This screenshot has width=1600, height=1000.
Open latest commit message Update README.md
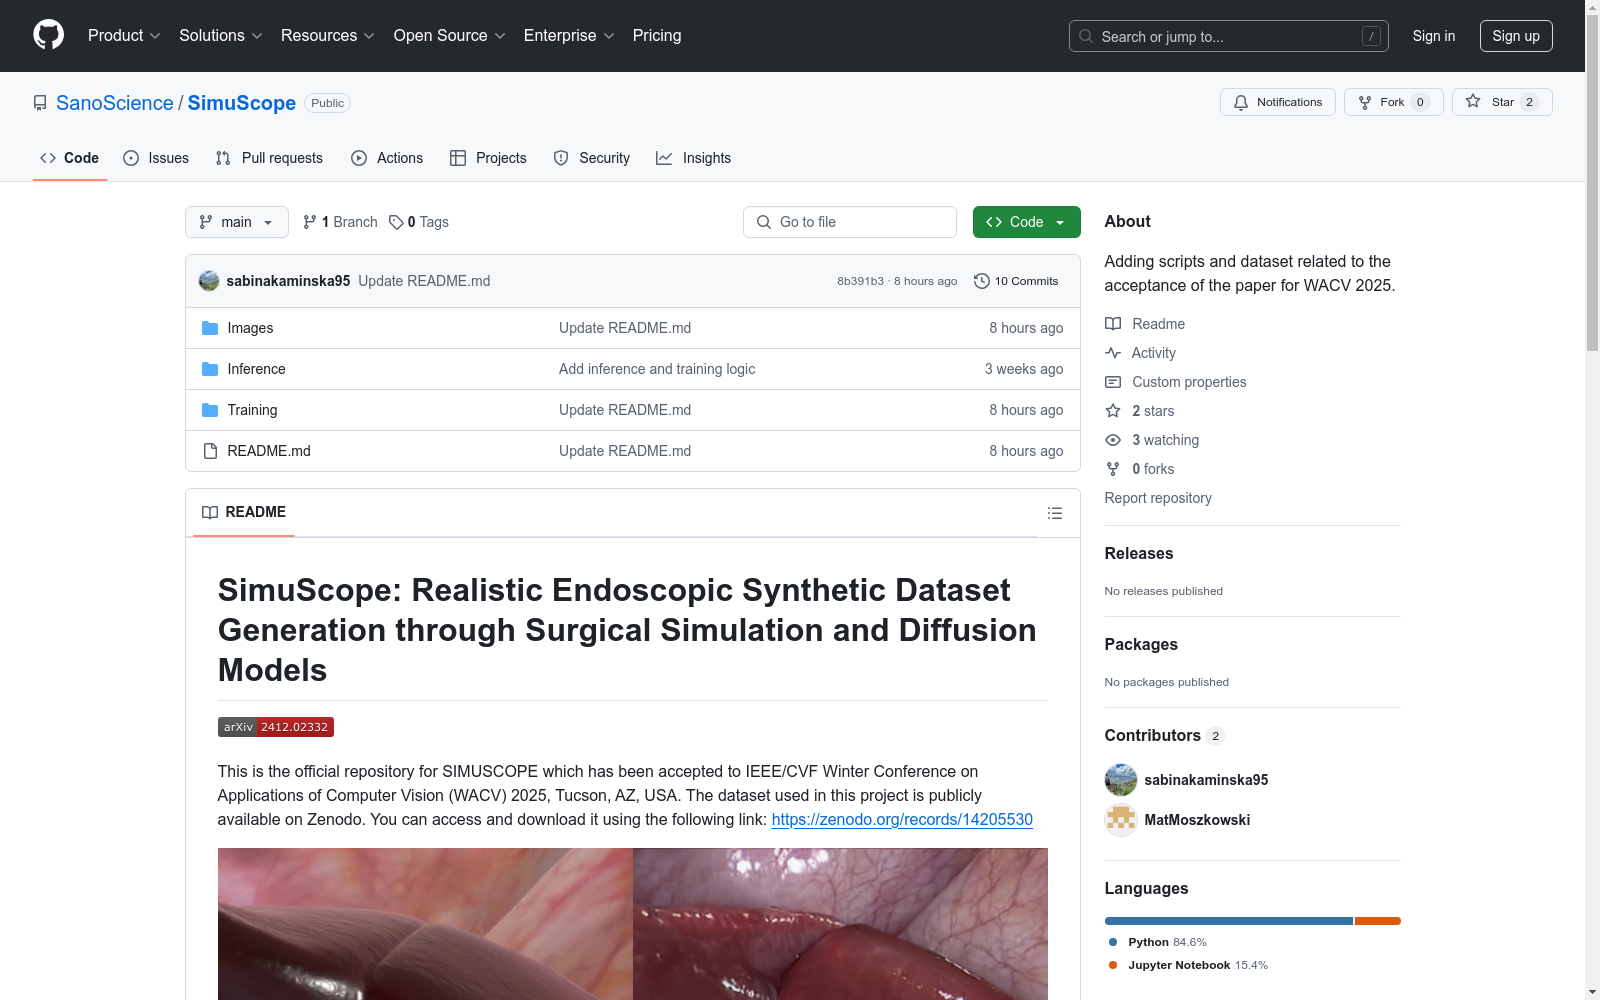pos(424,281)
